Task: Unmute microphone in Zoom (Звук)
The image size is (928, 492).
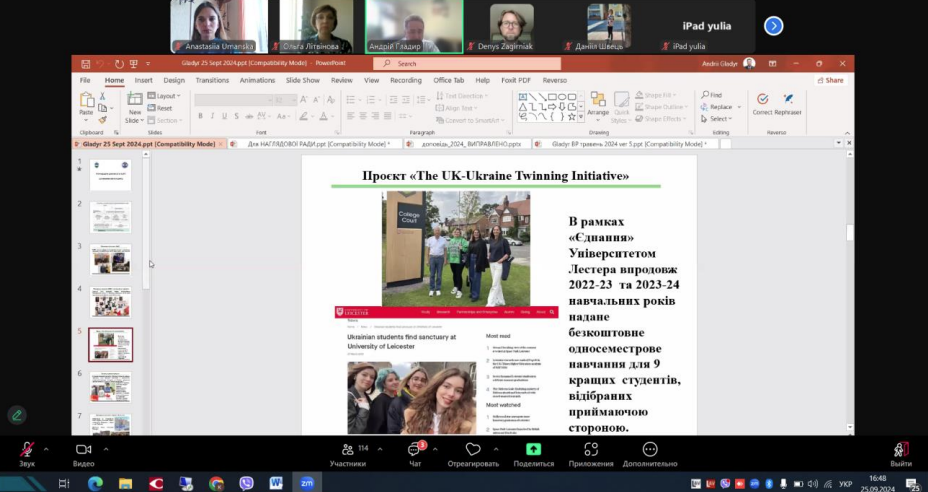Action: tap(27, 455)
